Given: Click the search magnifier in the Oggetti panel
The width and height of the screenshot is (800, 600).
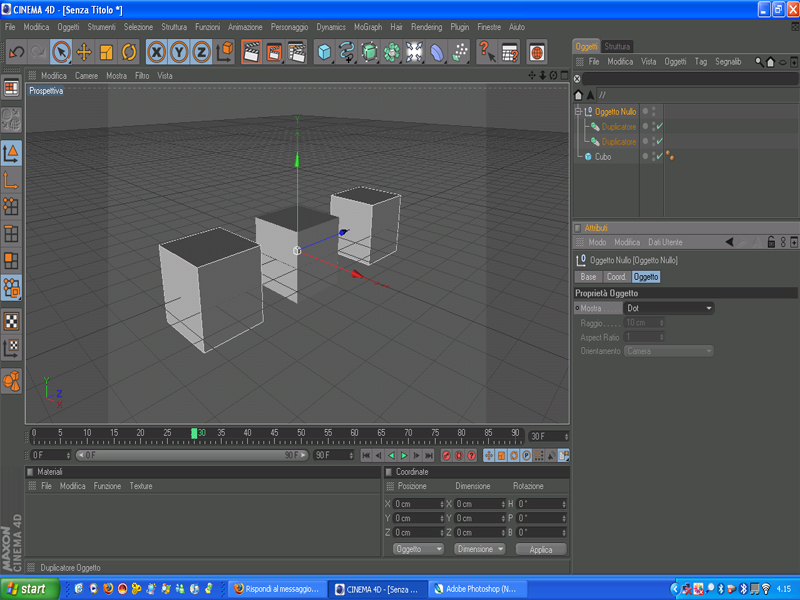Looking at the screenshot, I should coord(759,62).
